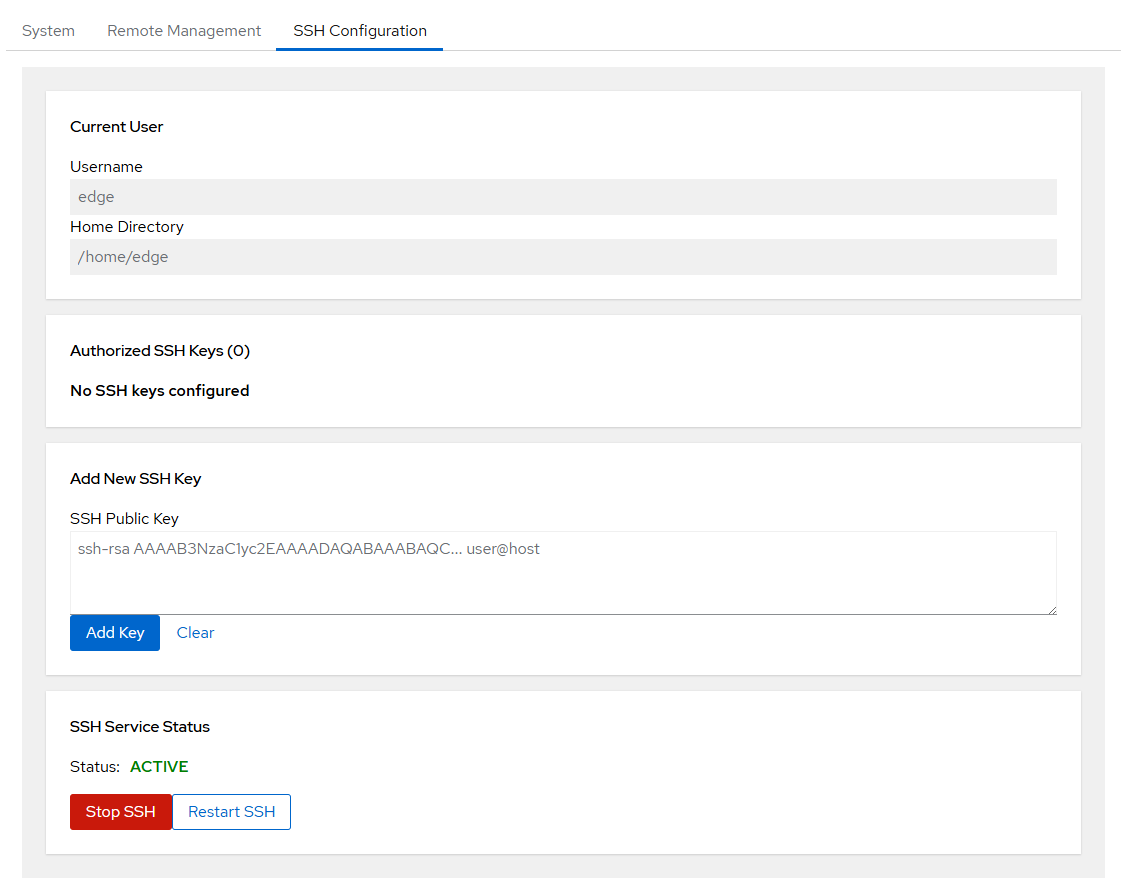Viewport: 1129px width, 887px height.
Task: Restart the SSH service
Action: pos(231,812)
